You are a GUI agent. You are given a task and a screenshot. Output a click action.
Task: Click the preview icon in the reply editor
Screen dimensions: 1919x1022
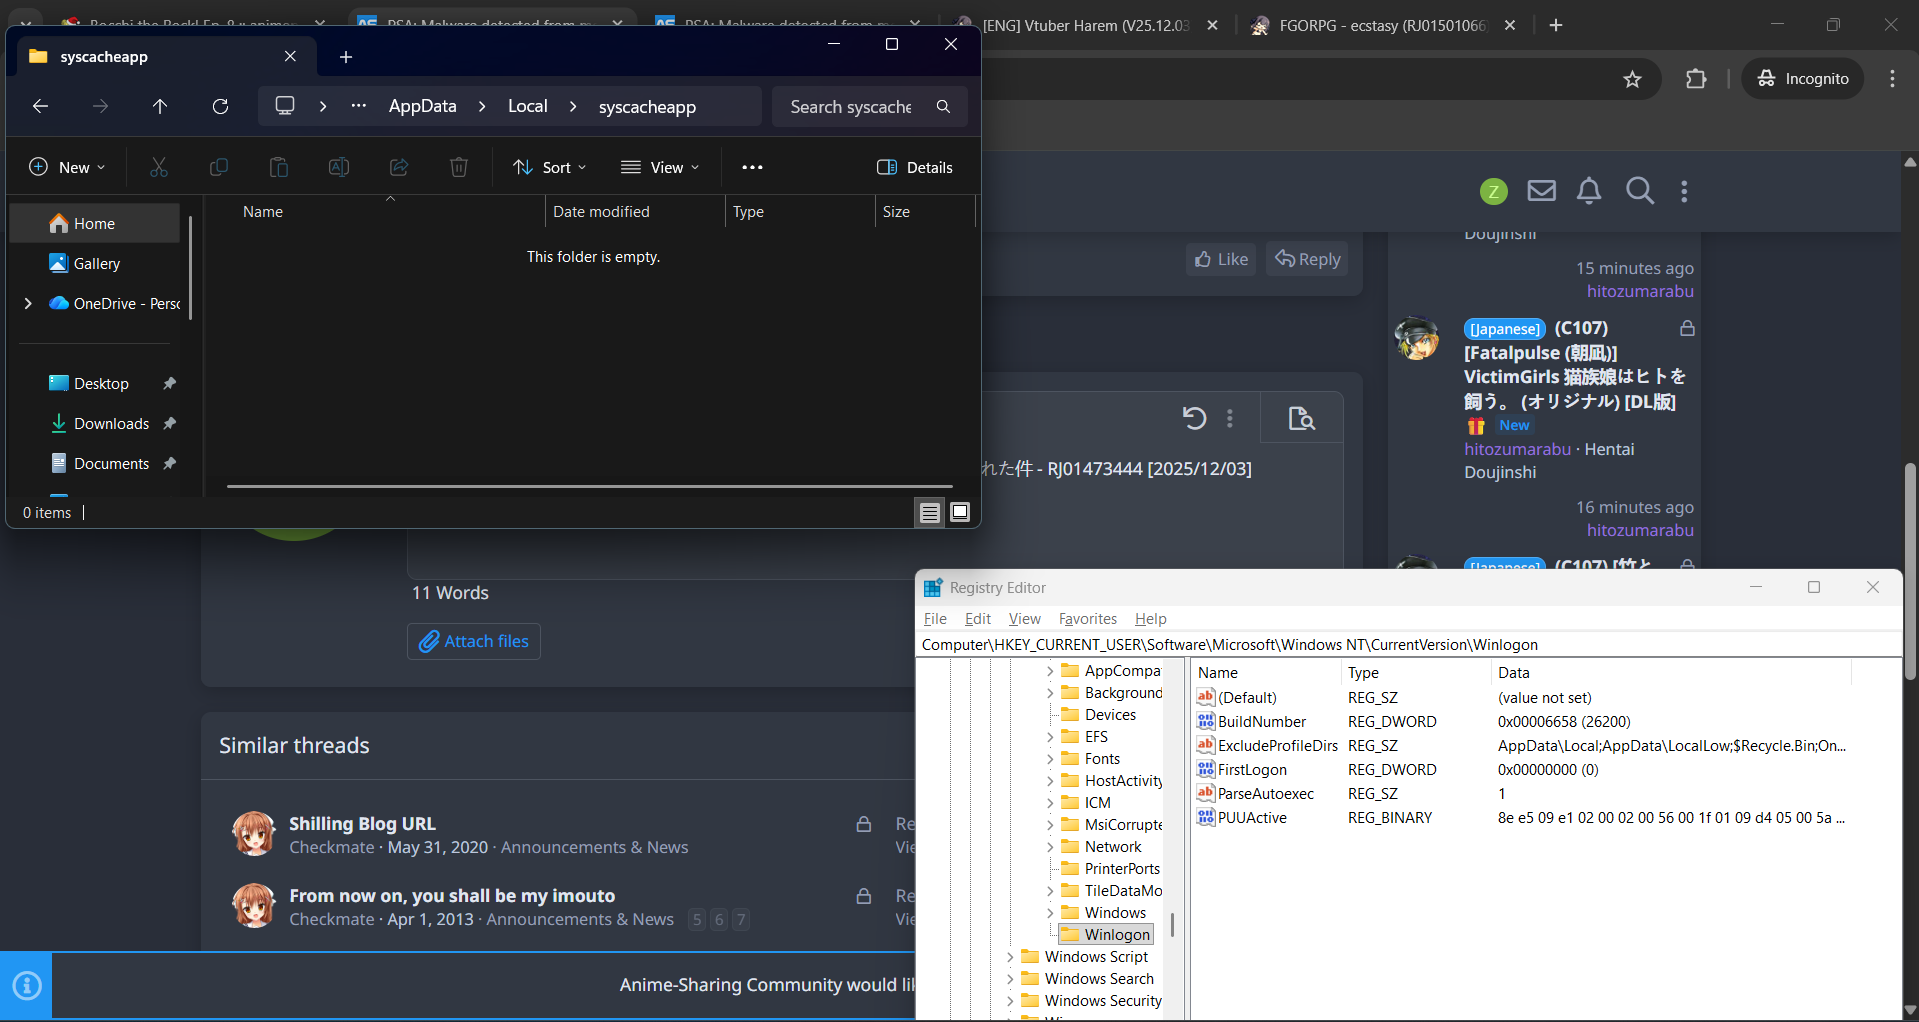(x=1301, y=418)
